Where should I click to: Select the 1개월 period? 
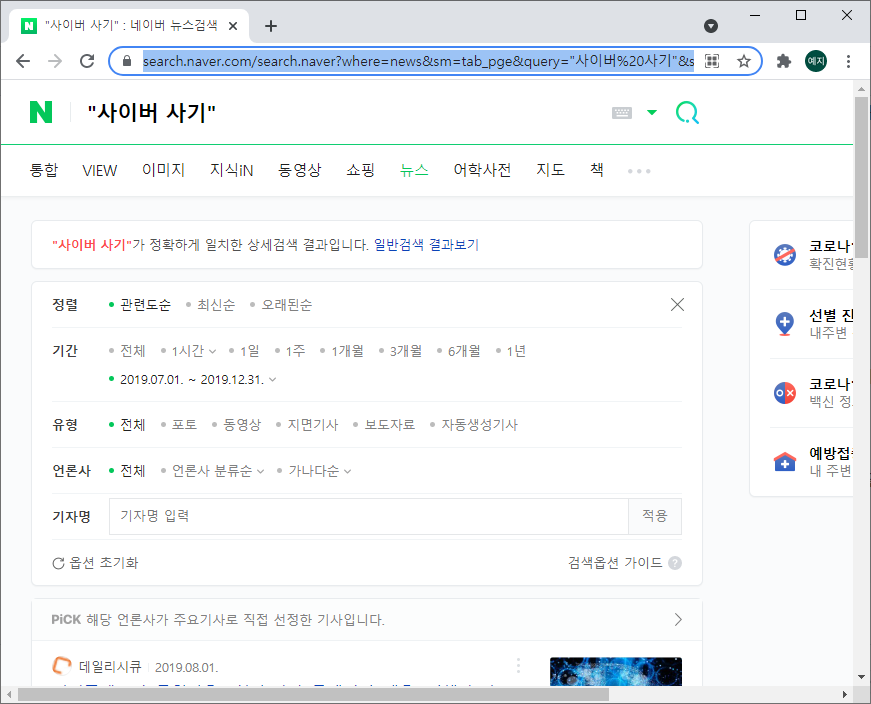pos(347,351)
